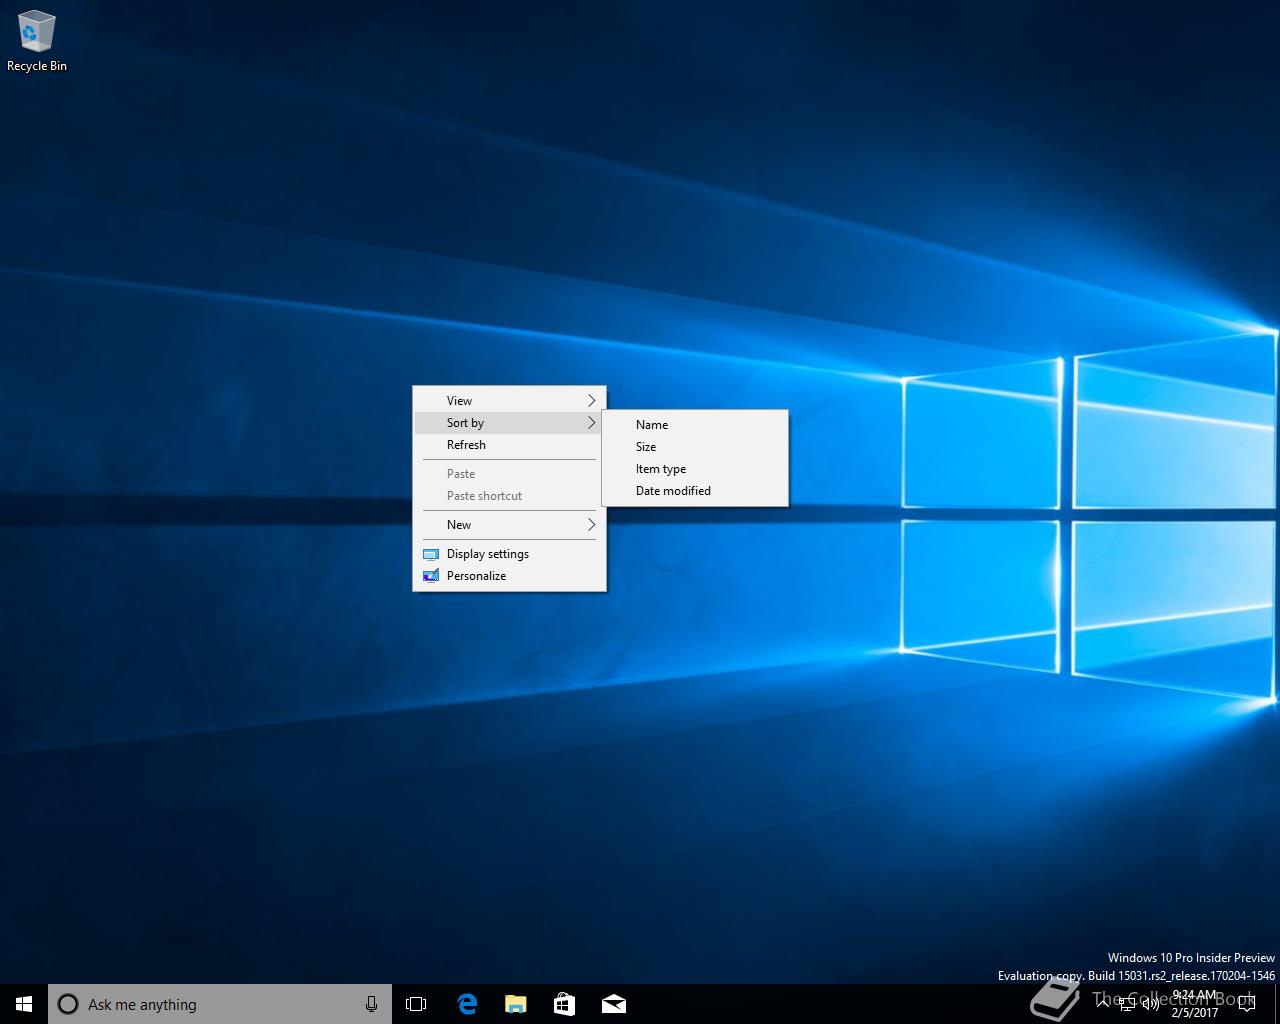
Task: Choose Personalize from context menu
Action: point(509,575)
